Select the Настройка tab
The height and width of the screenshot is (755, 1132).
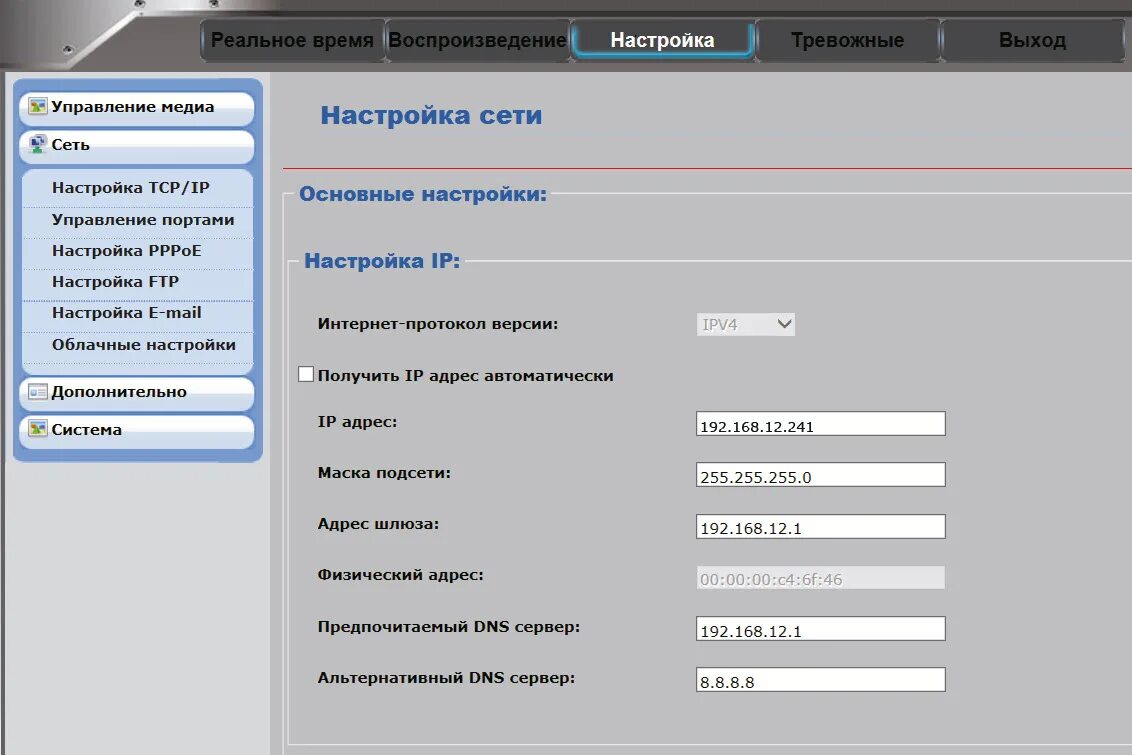[662, 40]
